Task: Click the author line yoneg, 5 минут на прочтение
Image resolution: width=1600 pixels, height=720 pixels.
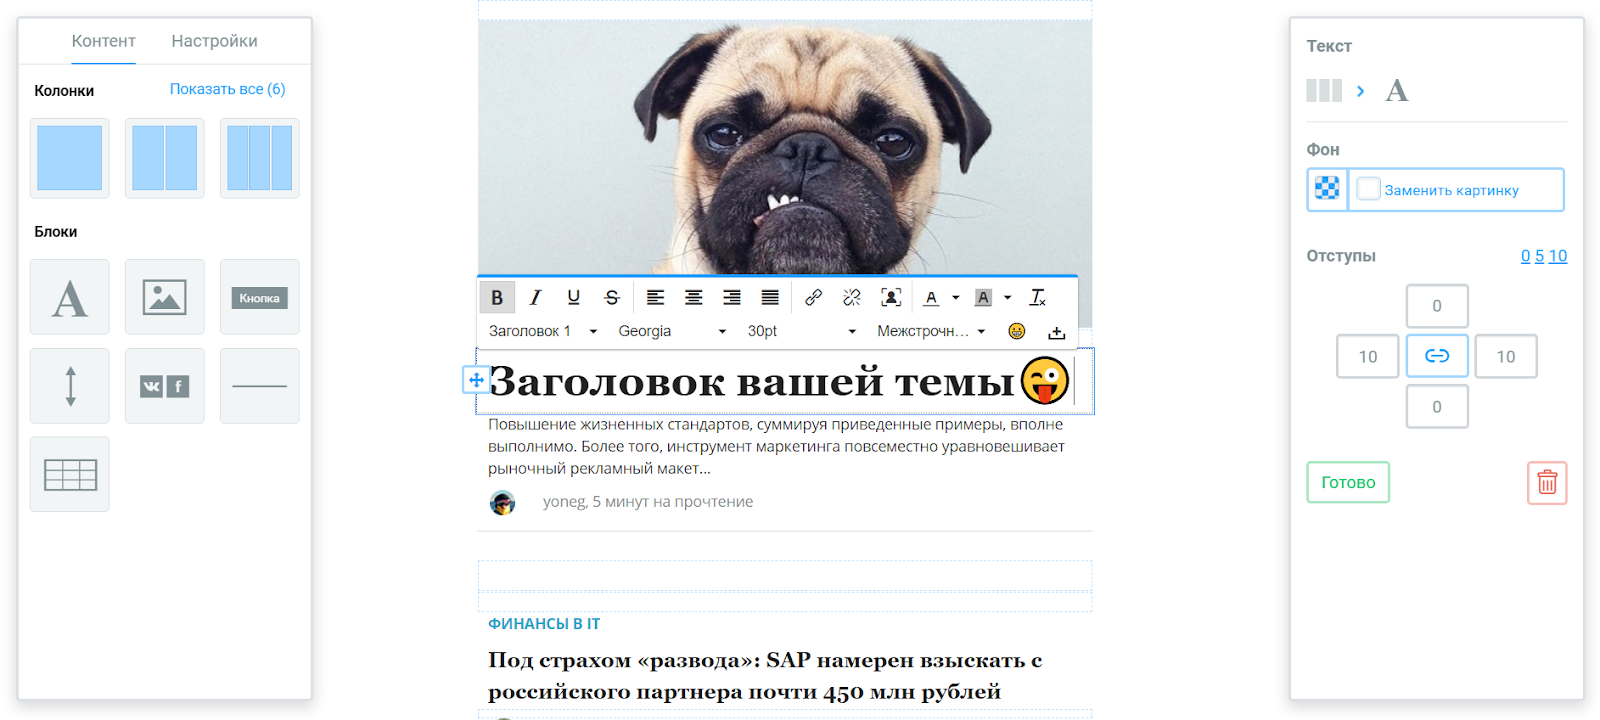Action: point(648,502)
